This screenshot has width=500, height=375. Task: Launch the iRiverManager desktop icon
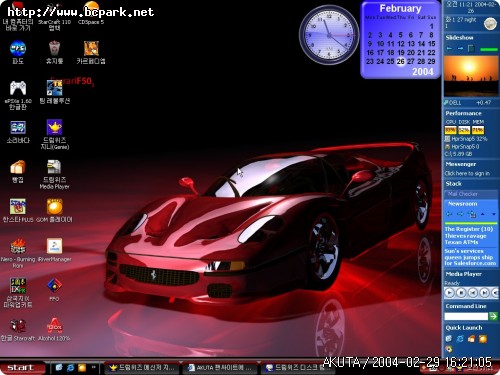point(54,250)
